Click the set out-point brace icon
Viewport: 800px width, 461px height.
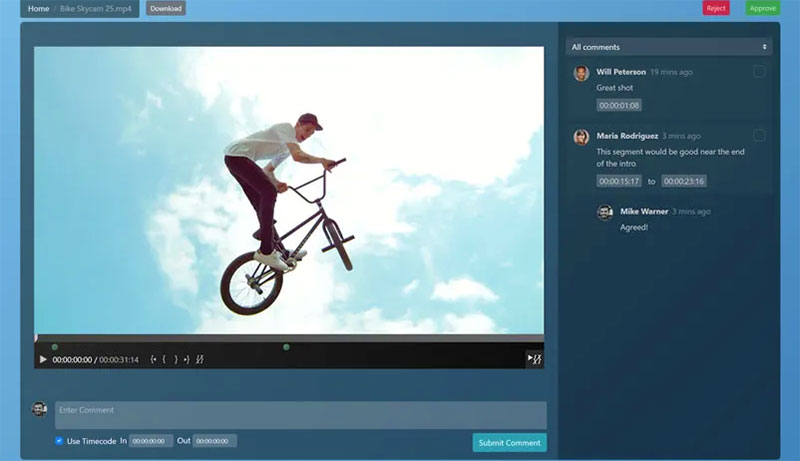(x=176, y=359)
